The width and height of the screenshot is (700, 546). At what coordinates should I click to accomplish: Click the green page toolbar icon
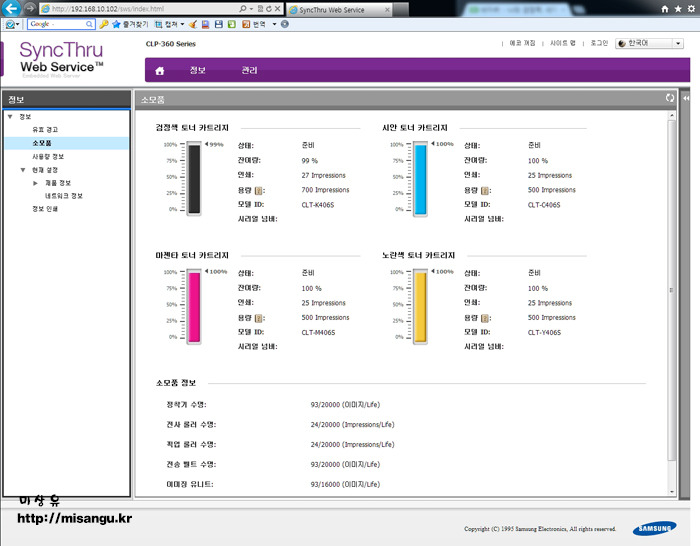(x=232, y=24)
